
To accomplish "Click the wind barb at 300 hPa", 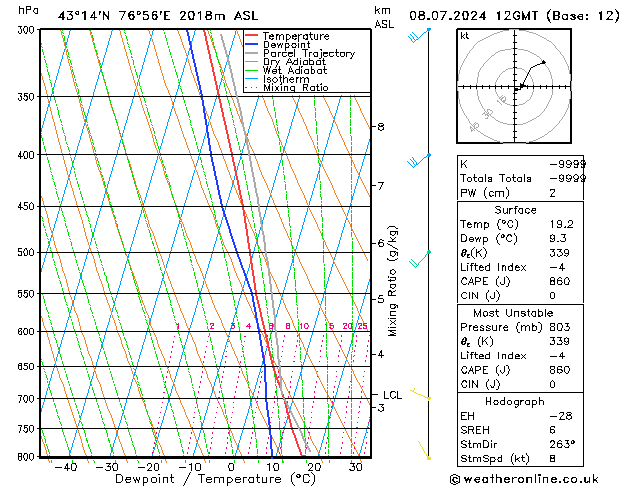I will point(419,35).
